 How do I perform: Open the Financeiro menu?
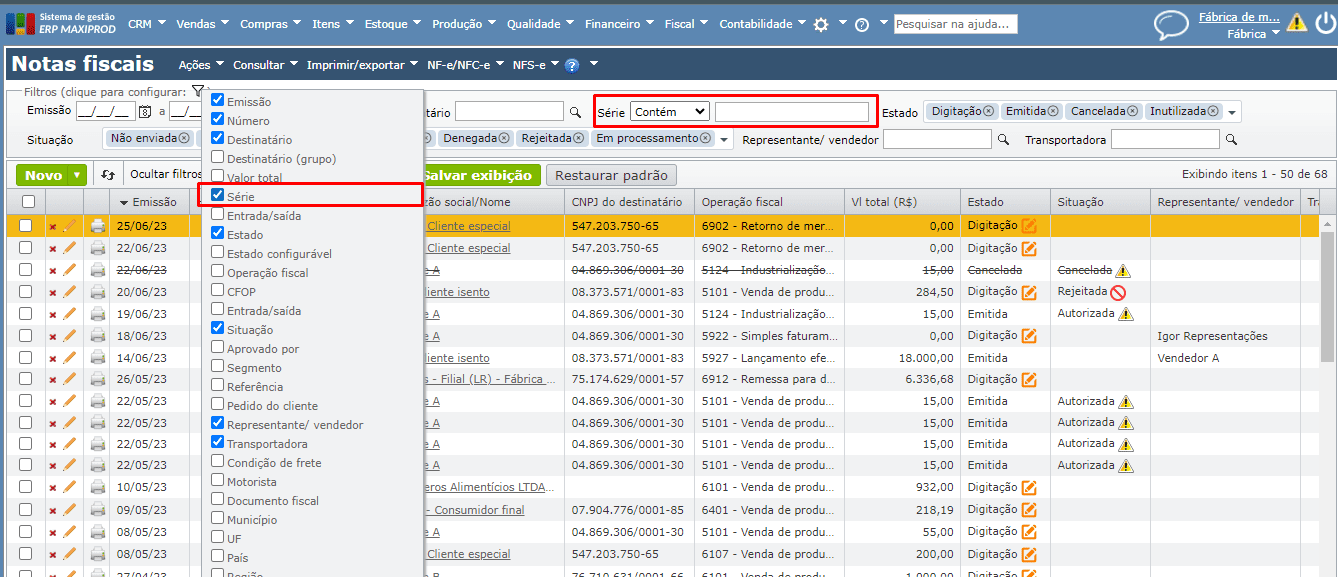[618, 24]
